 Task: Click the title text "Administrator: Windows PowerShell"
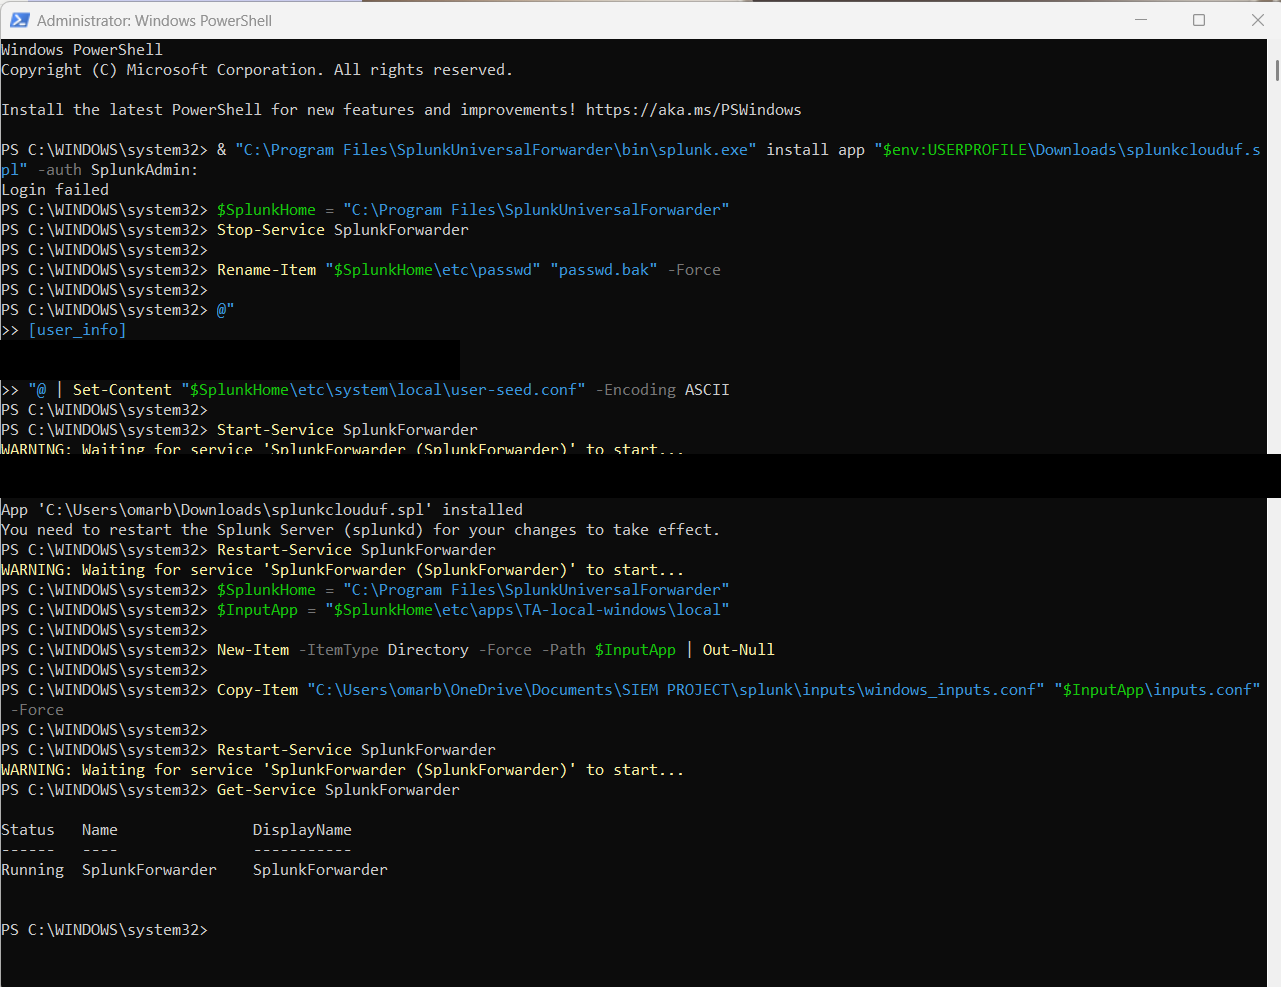pos(154,21)
